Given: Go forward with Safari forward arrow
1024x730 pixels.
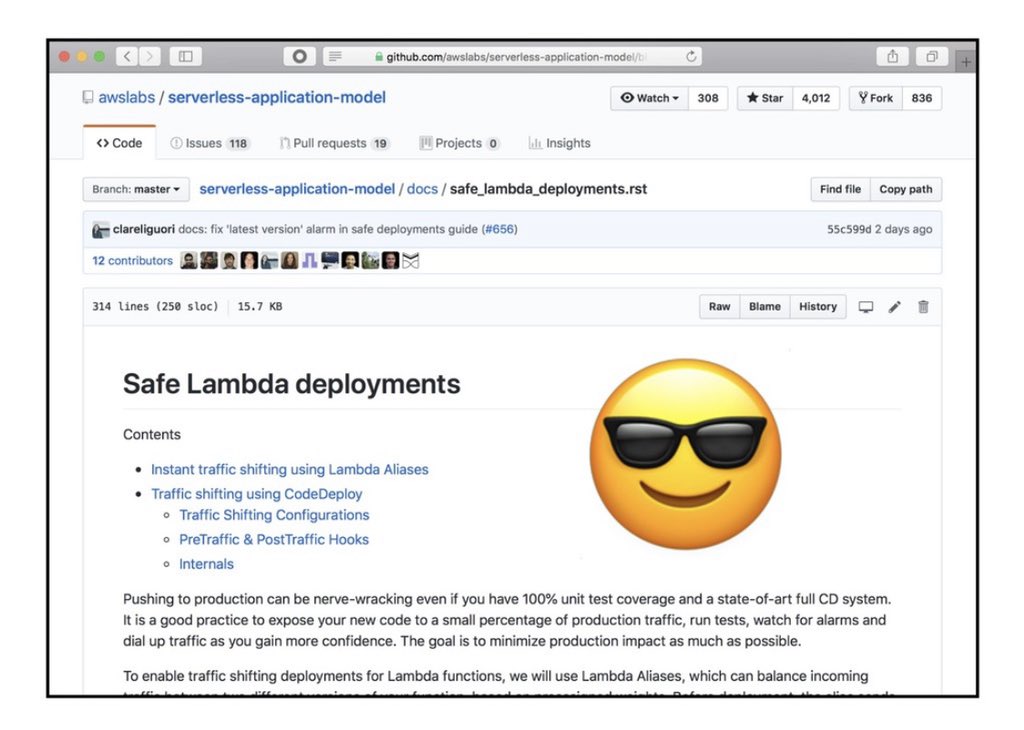Looking at the screenshot, I should point(150,57).
